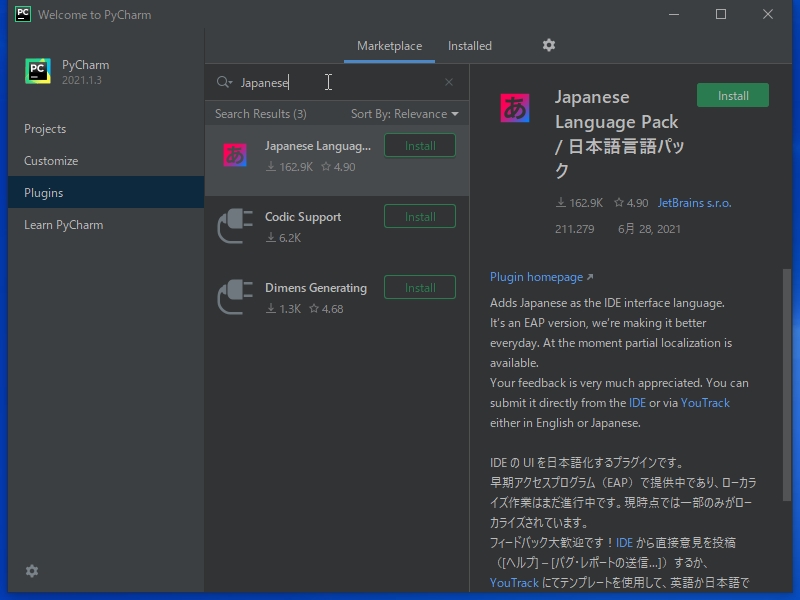The width and height of the screenshot is (800, 600).
Task: Open the Projects section
Action: (106, 129)
